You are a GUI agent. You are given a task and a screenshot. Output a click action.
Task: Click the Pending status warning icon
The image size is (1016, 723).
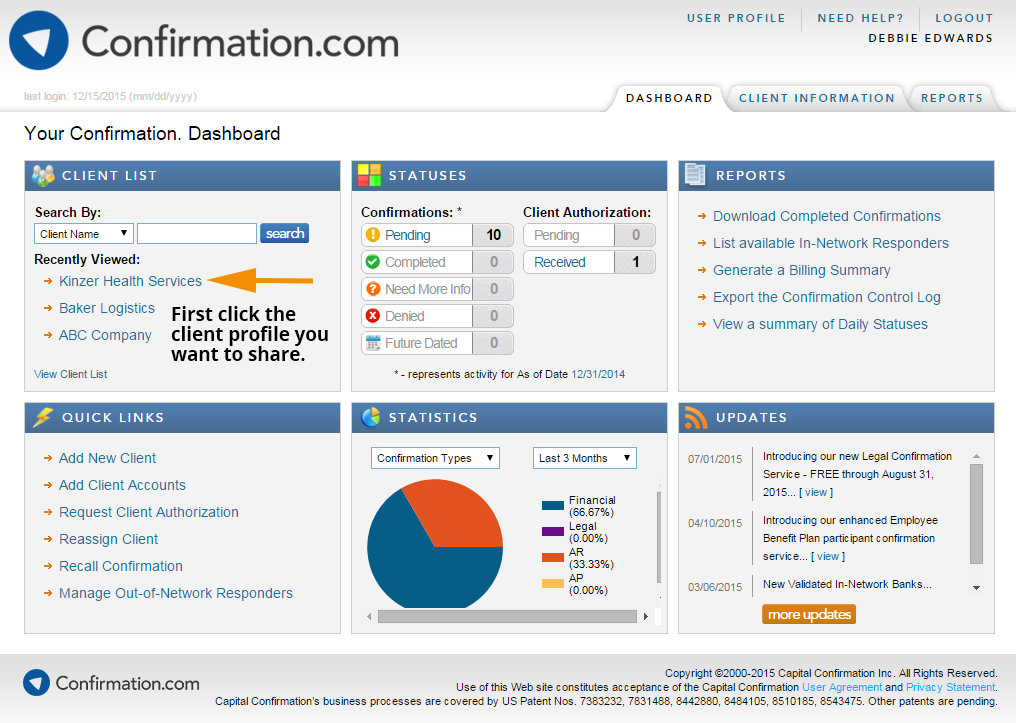[372, 234]
